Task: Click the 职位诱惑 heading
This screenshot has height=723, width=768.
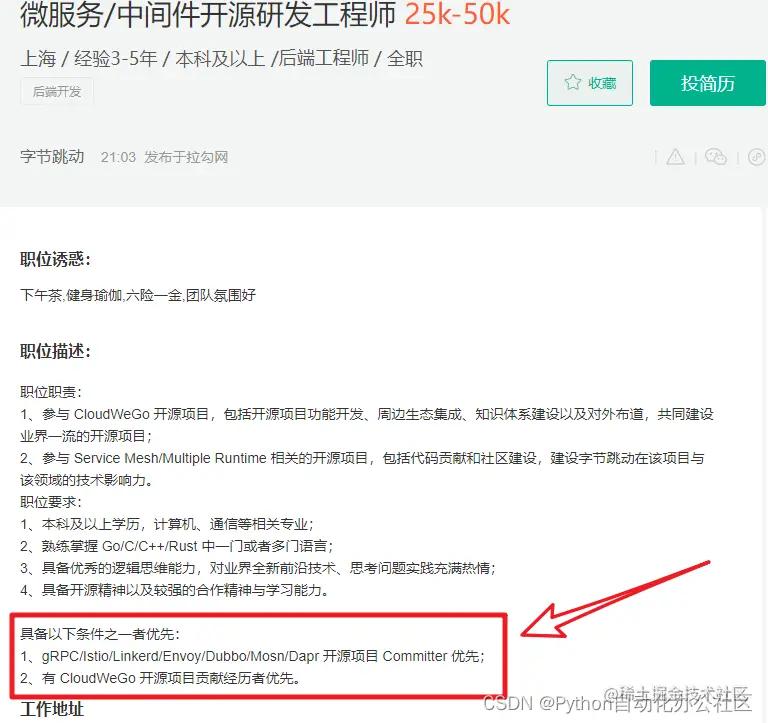Action: [x=55, y=259]
